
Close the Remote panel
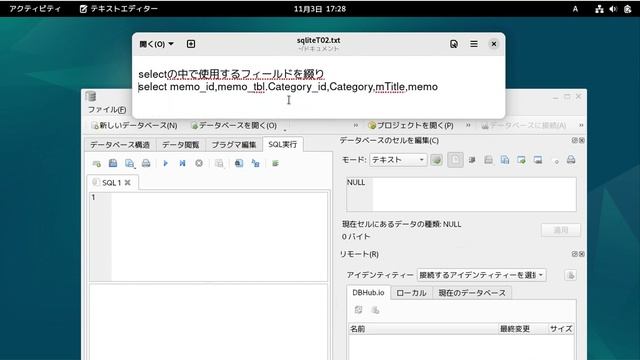(x=582, y=254)
